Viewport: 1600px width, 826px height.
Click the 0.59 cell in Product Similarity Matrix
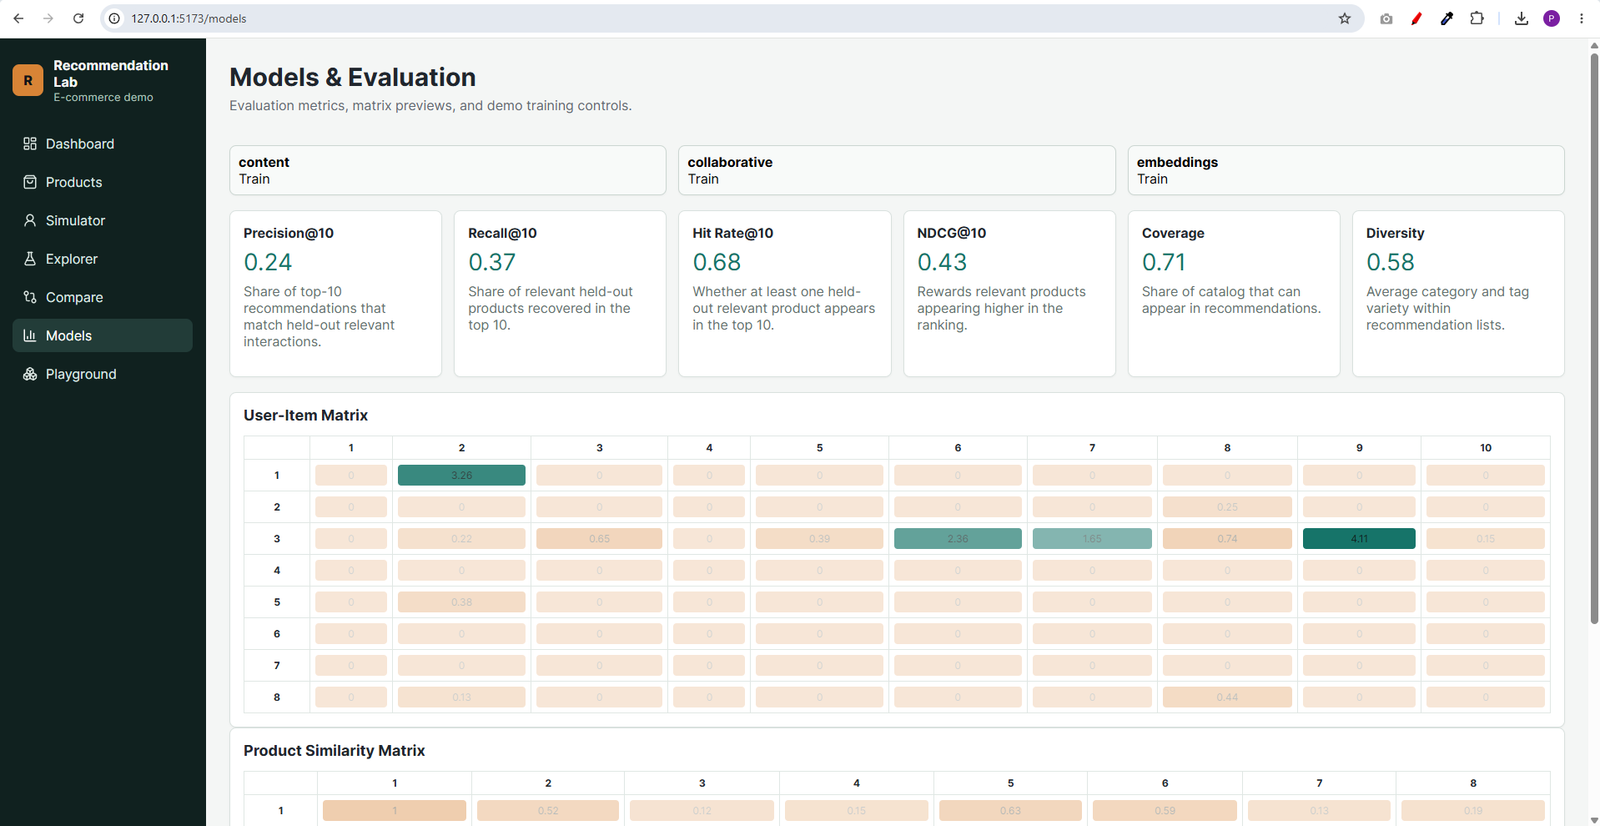click(x=1165, y=810)
